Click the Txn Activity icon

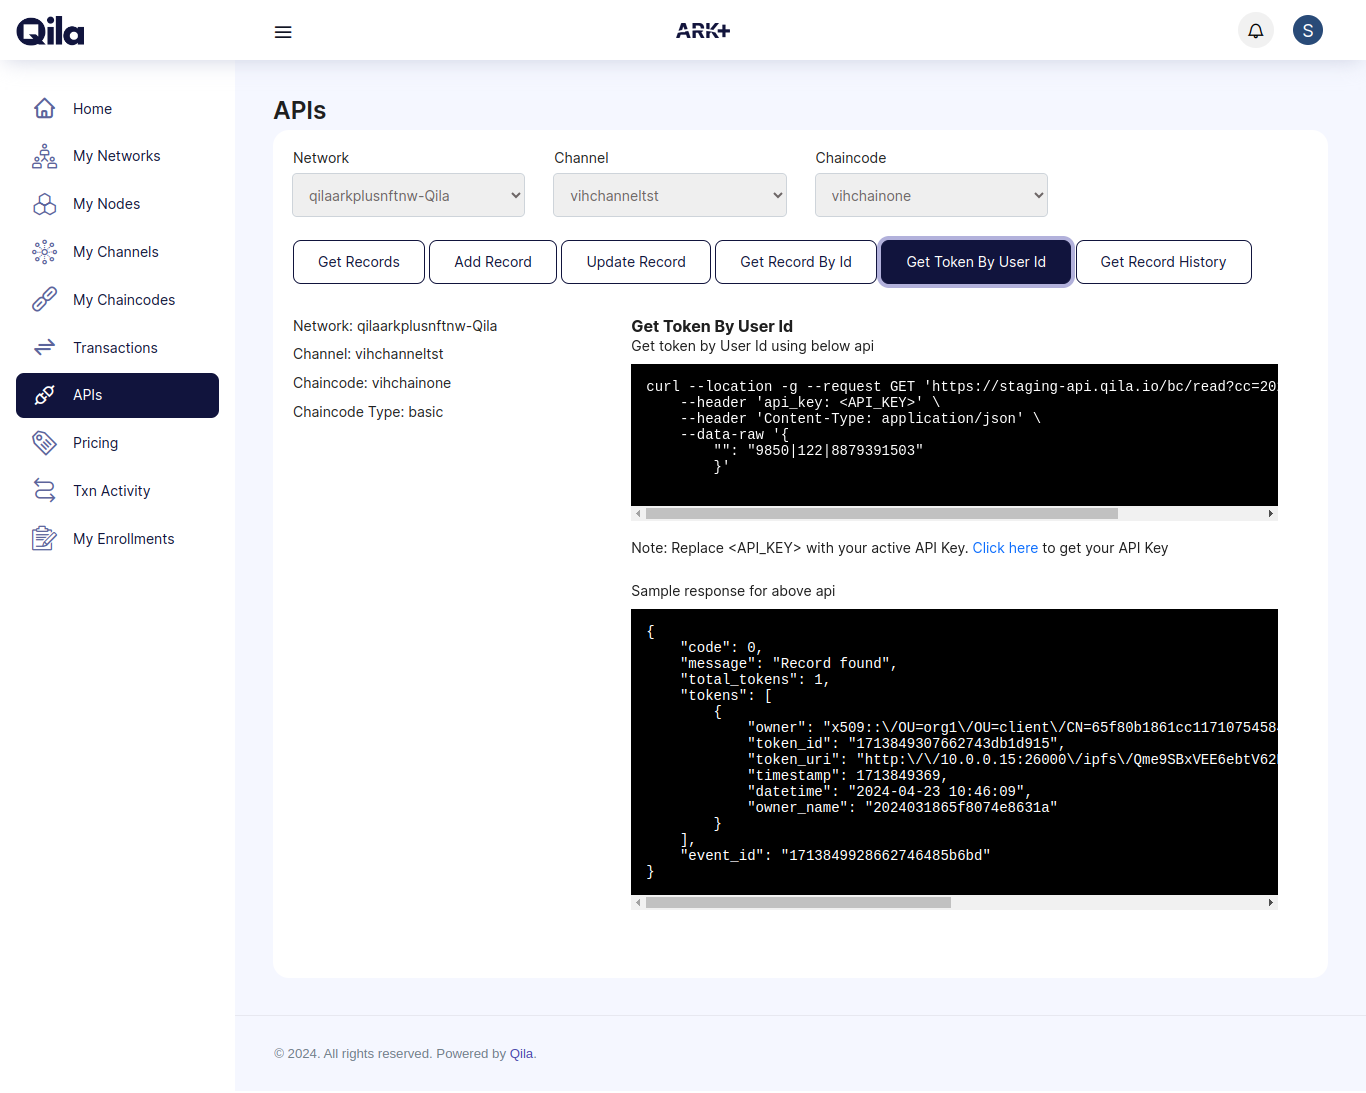45,490
